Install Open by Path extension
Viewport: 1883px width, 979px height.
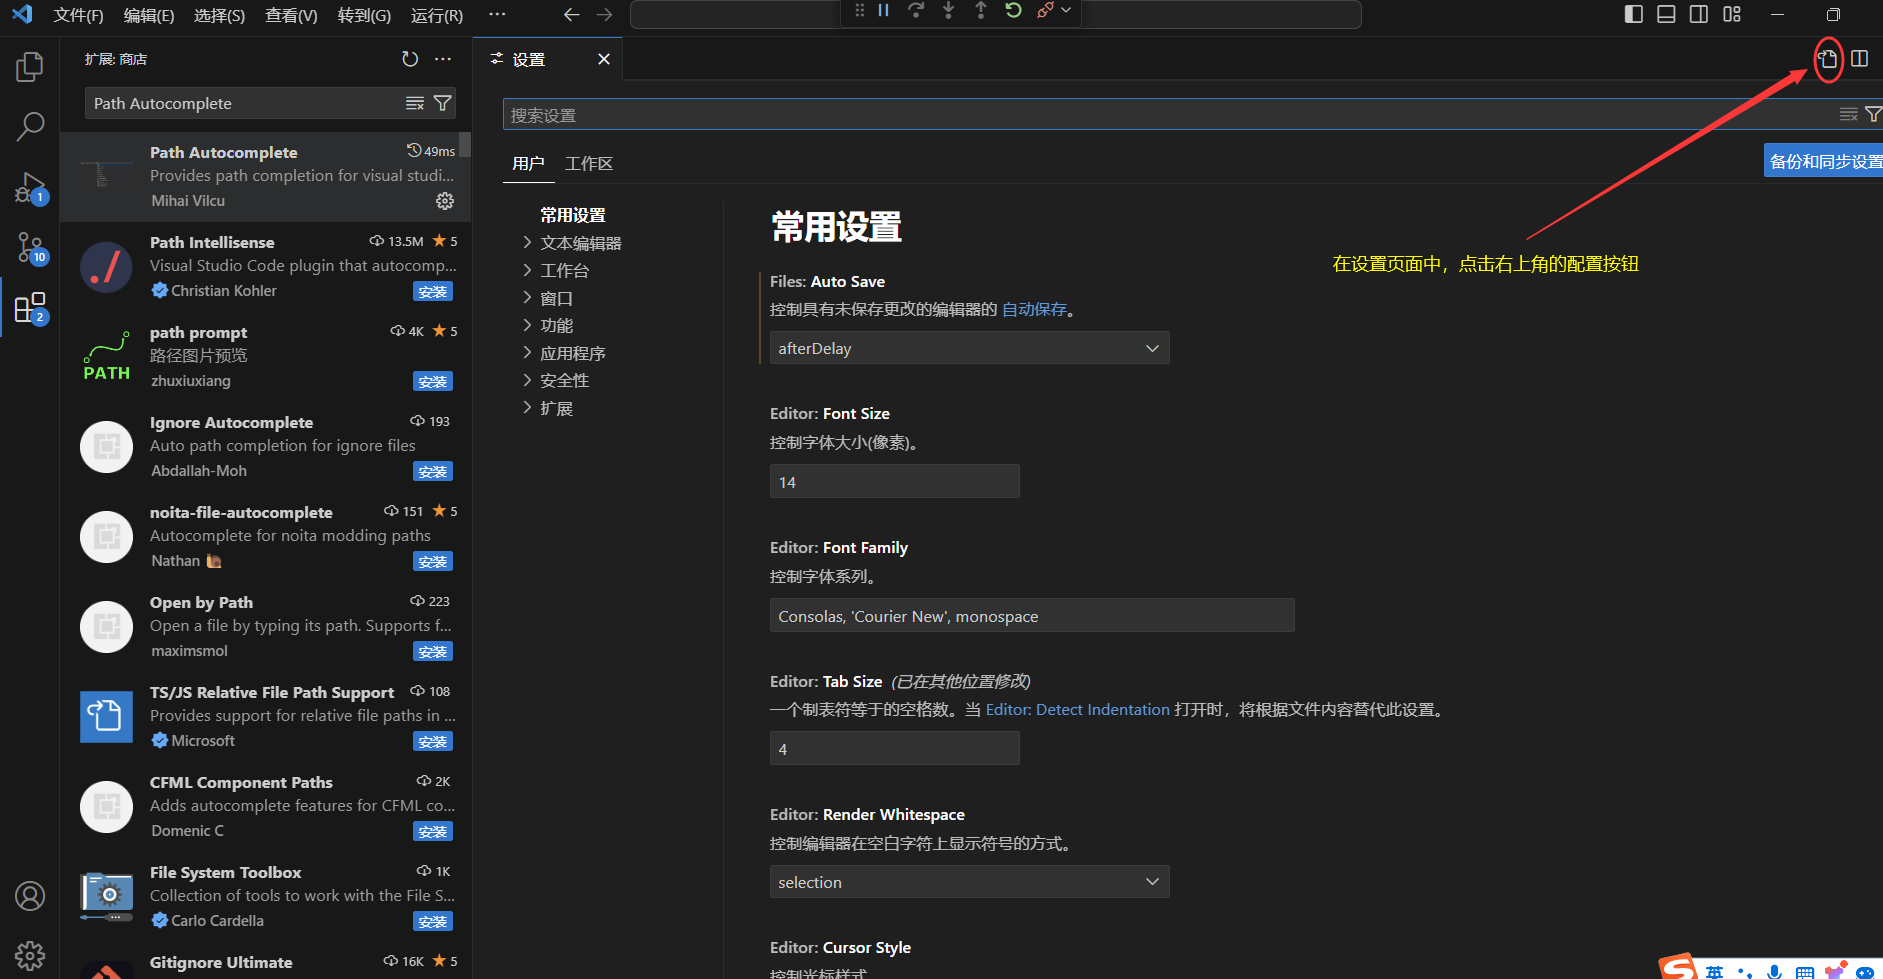433,652
